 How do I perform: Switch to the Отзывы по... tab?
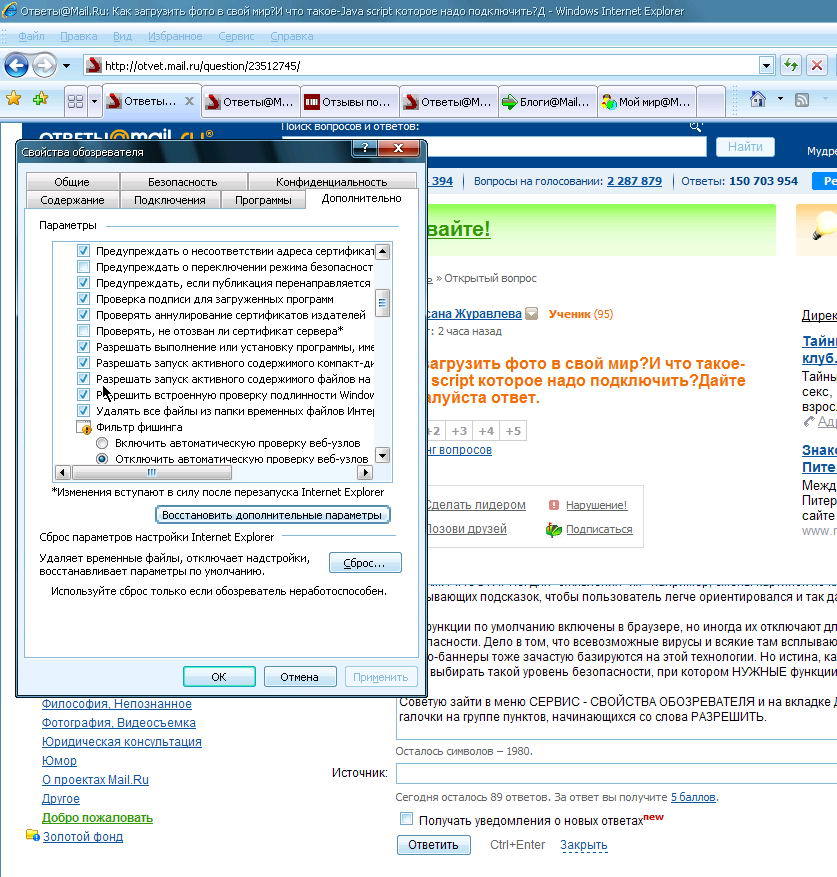pyautogui.click(x=350, y=102)
